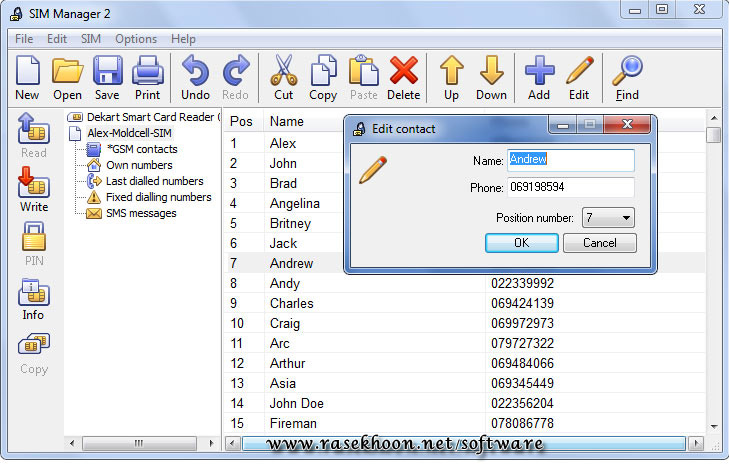The height and width of the screenshot is (465, 729).
Task: Read SIM card from the sidebar
Action: point(34,135)
